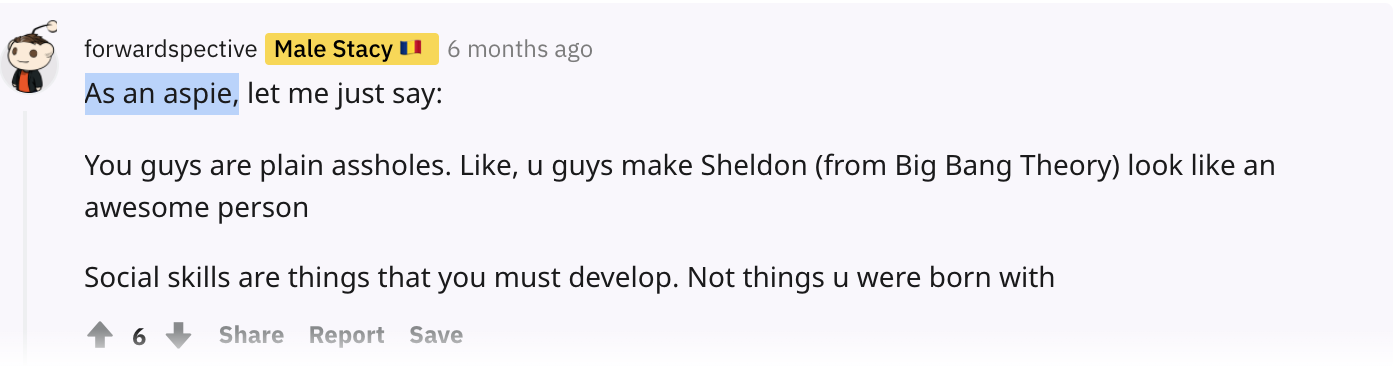Open the forwardspective user profile link
The width and height of the screenshot is (1395, 366).
pos(170,48)
